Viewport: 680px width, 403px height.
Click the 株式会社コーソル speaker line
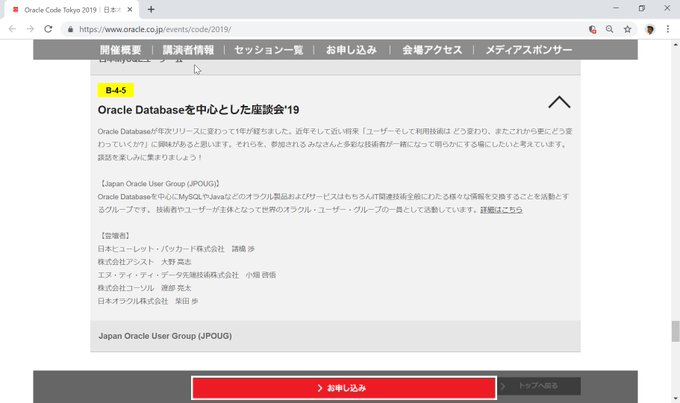[x=144, y=288]
